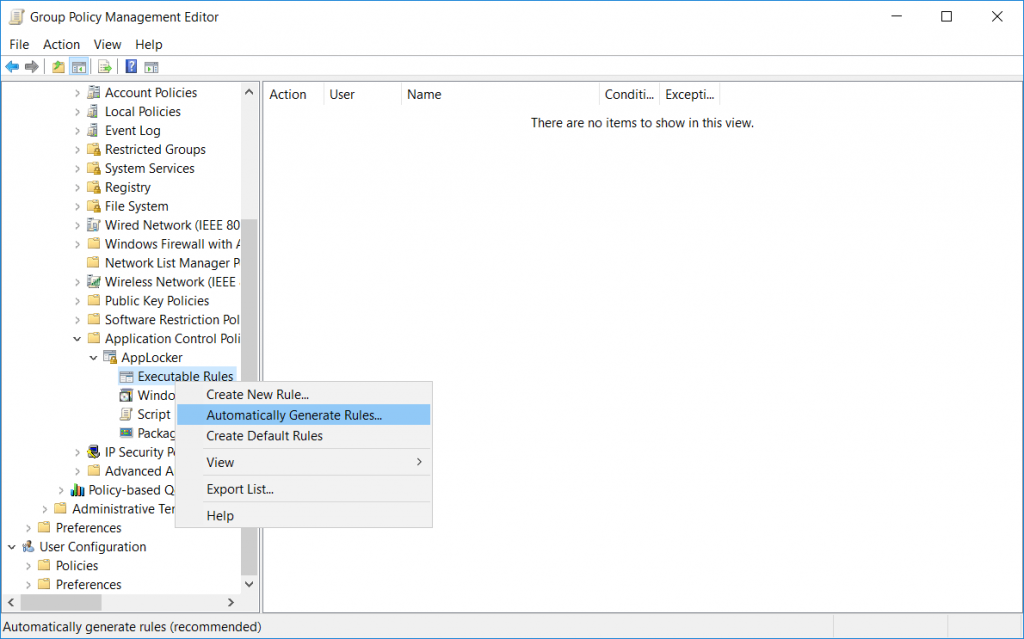The image size is (1024, 639).
Task: Click the Show/Hide Action Pane icon
Action: coord(152,67)
